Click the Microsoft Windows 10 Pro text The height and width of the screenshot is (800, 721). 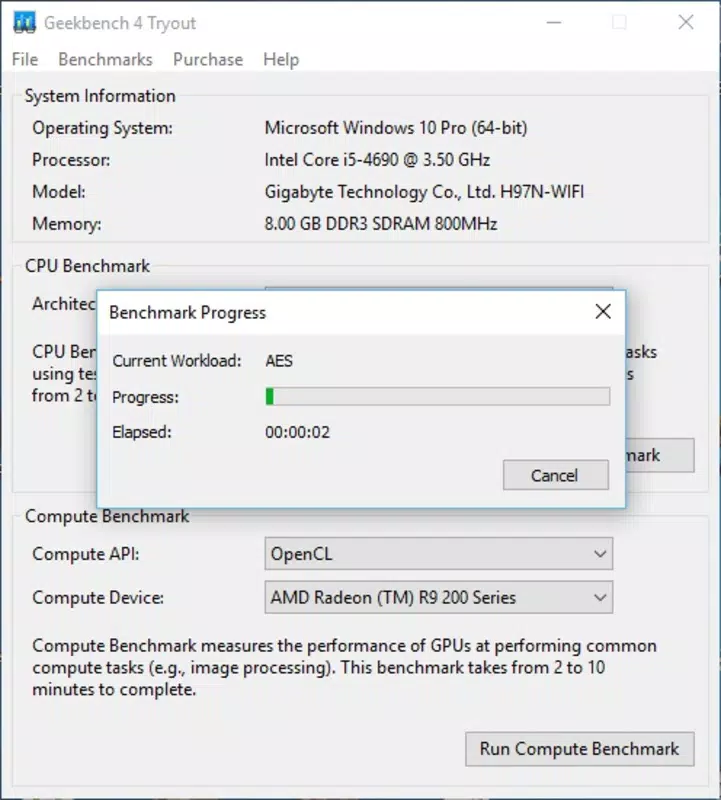point(396,128)
